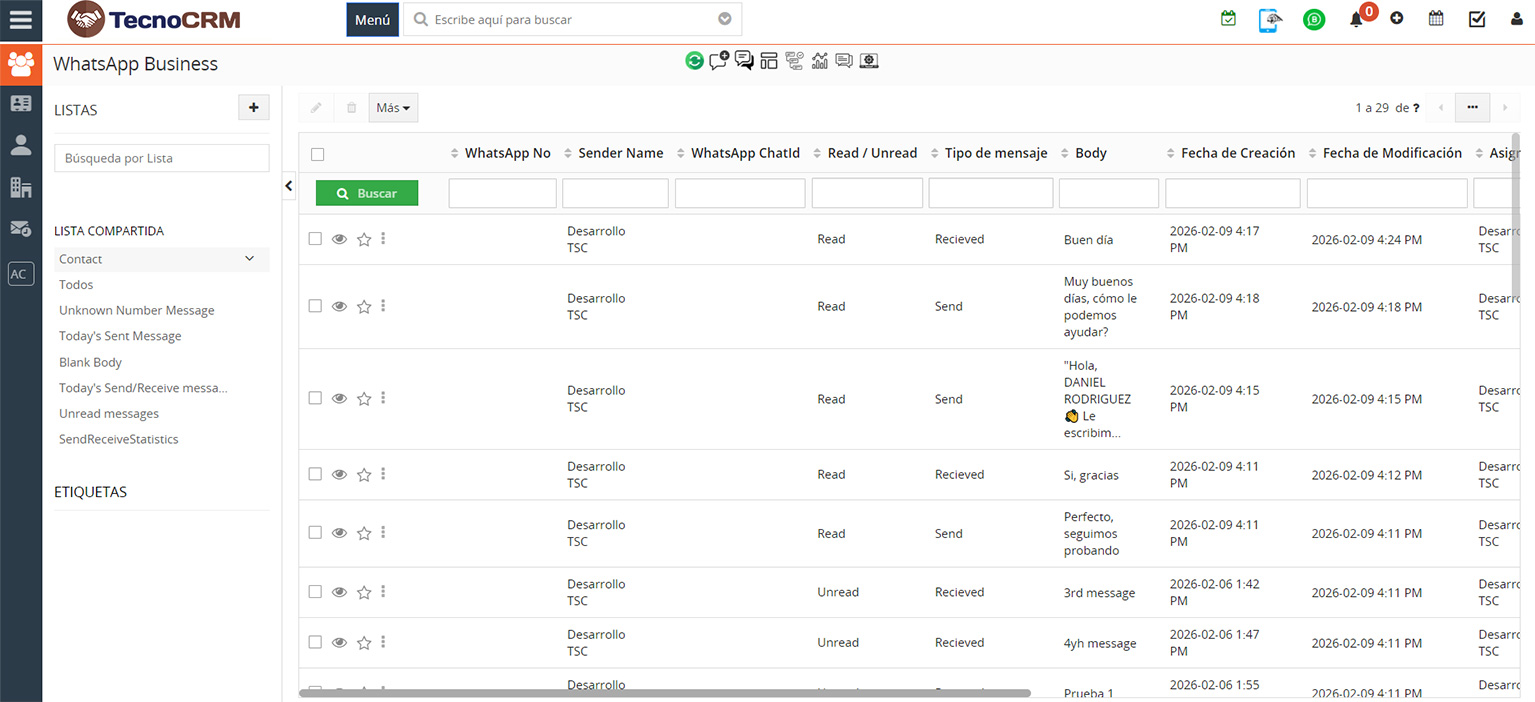This screenshot has height=702, width=1535.
Task: Open the statistics chart icon
Action: 820,61
